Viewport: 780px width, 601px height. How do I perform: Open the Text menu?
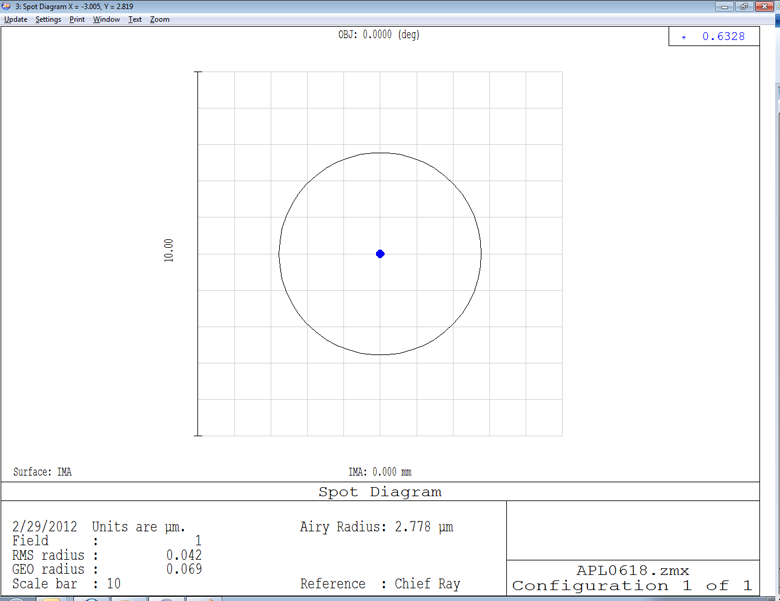click(x=135, y=20)
